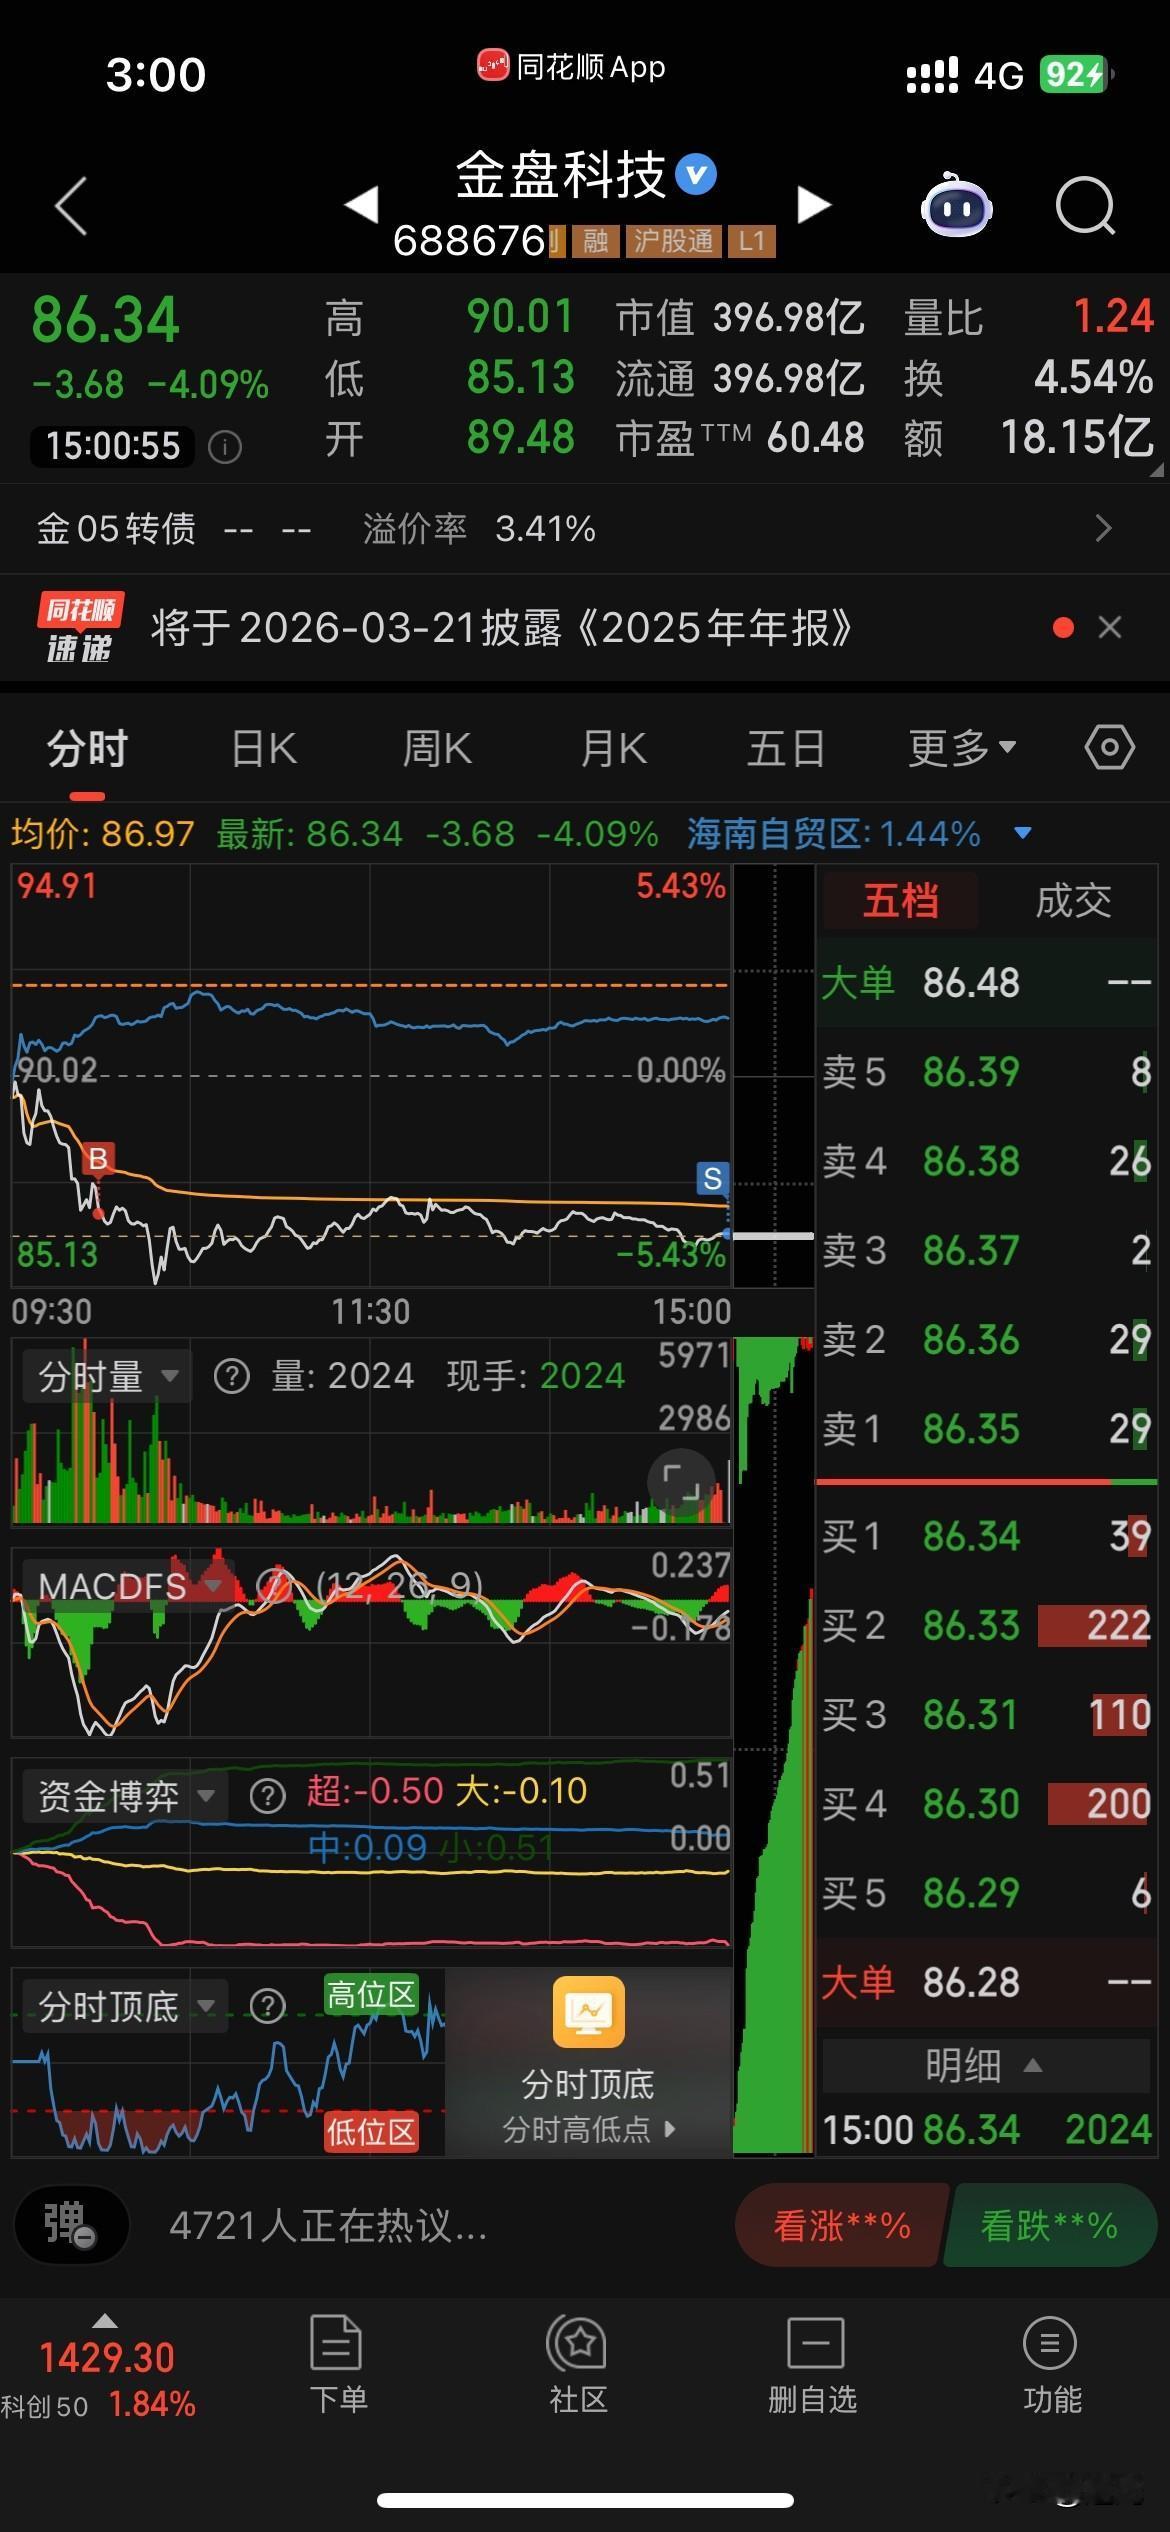Open 分时量 indicator dropdown
The width and height of the screenshot is (1170, 2532).
[x=106, y=1377]
